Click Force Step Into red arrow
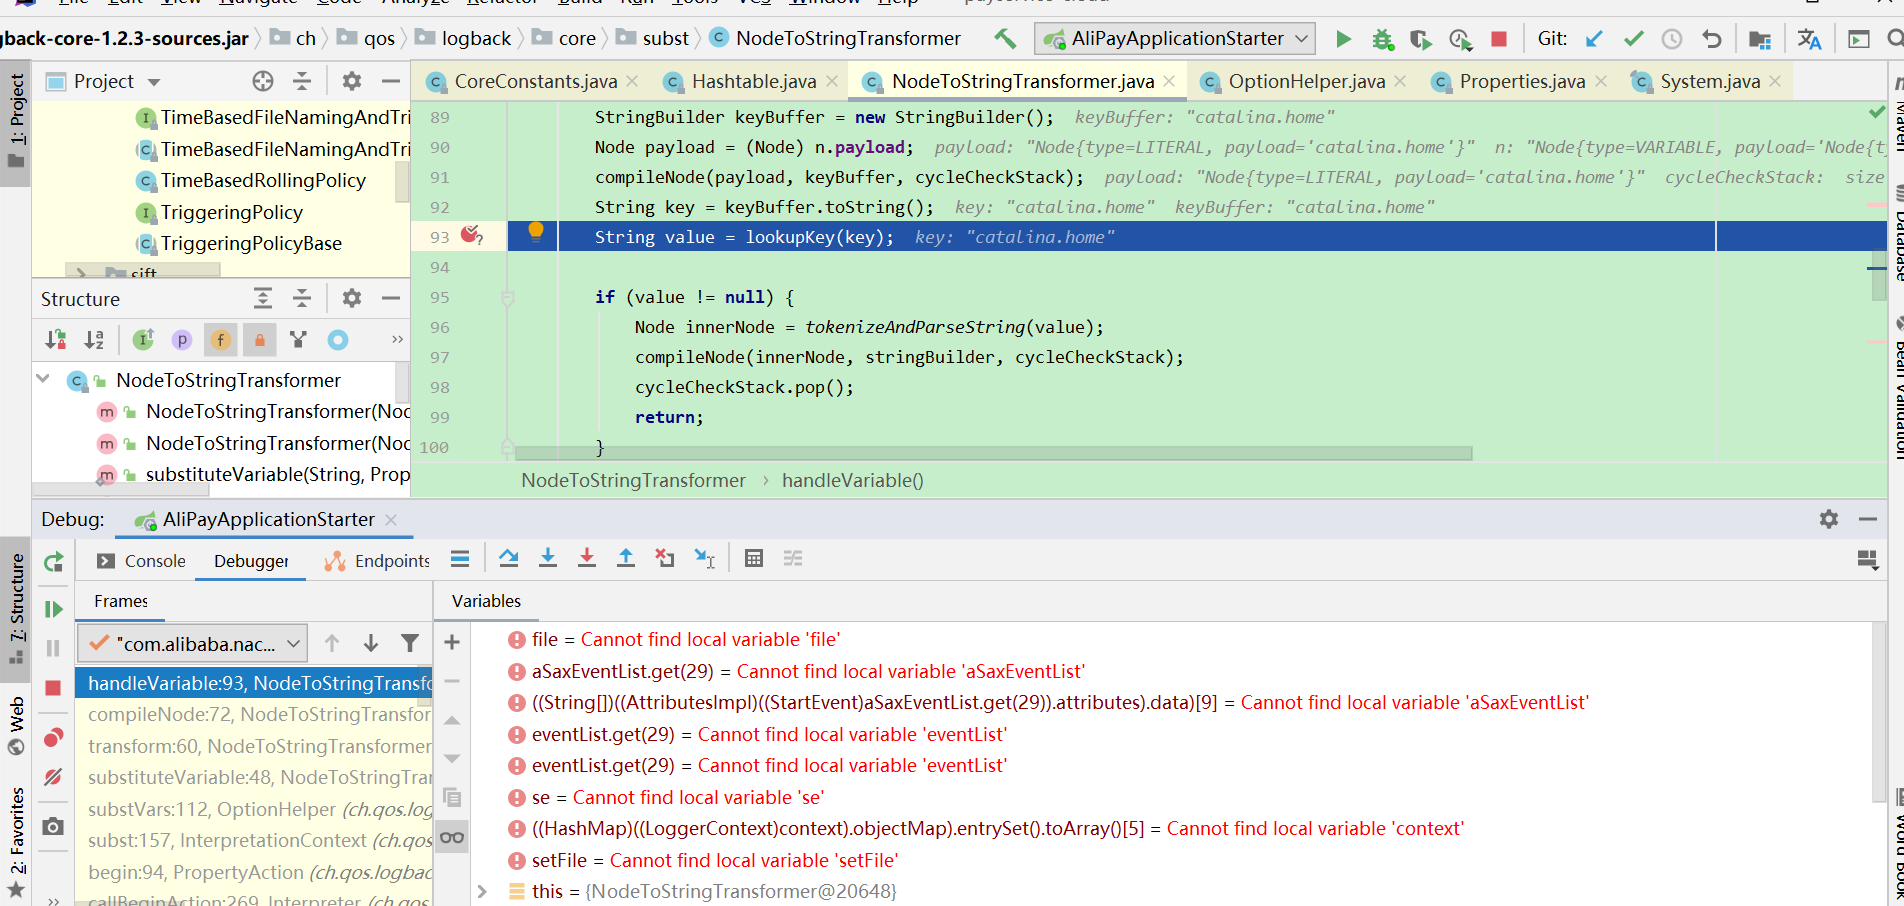1904x906 pixels. (586, 558)
